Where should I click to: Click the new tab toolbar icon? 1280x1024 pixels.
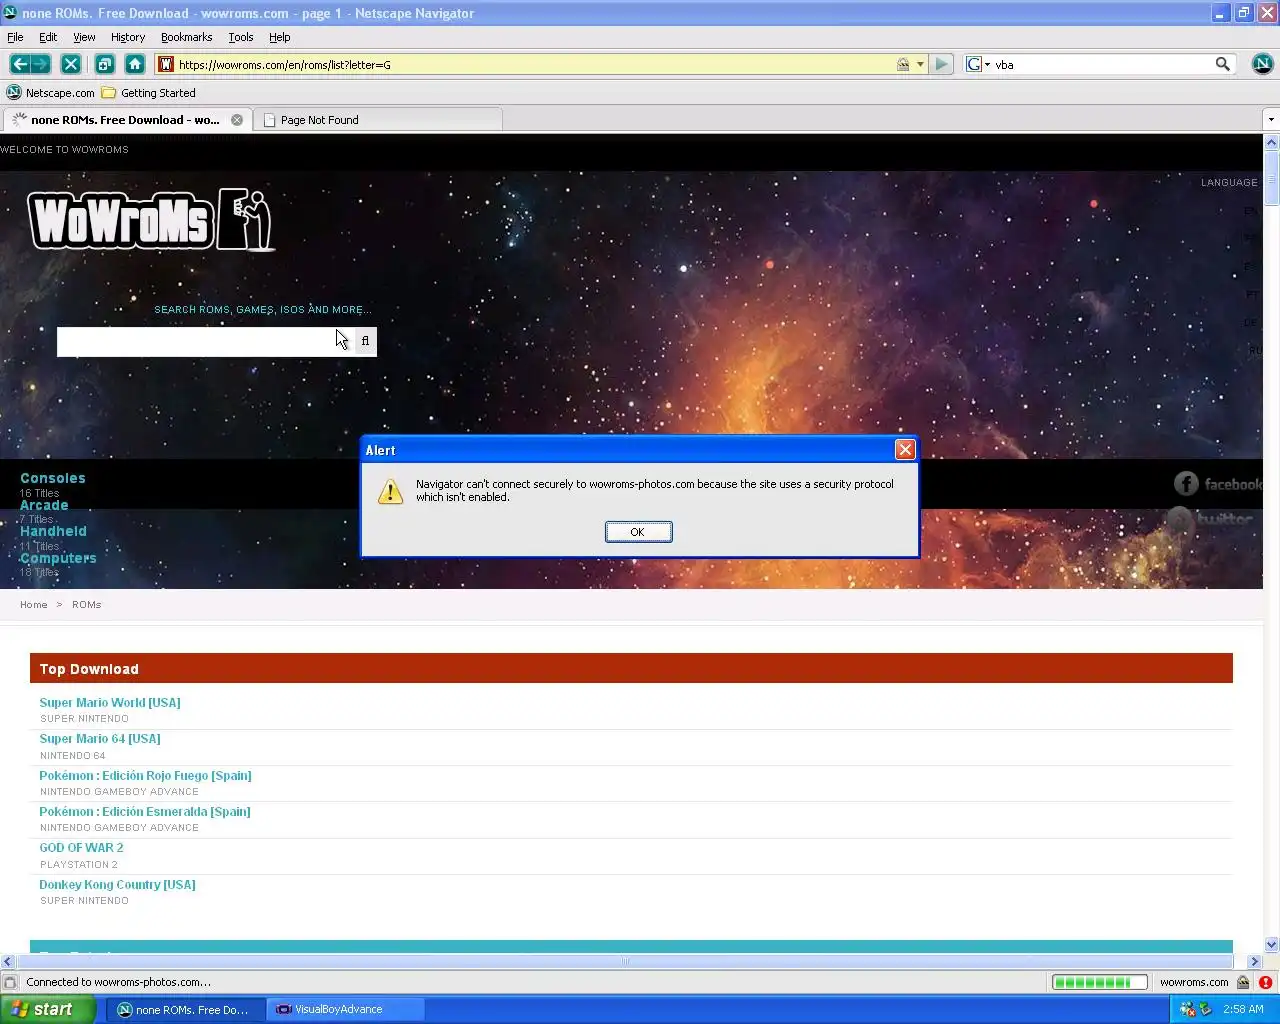click(104, 64)
